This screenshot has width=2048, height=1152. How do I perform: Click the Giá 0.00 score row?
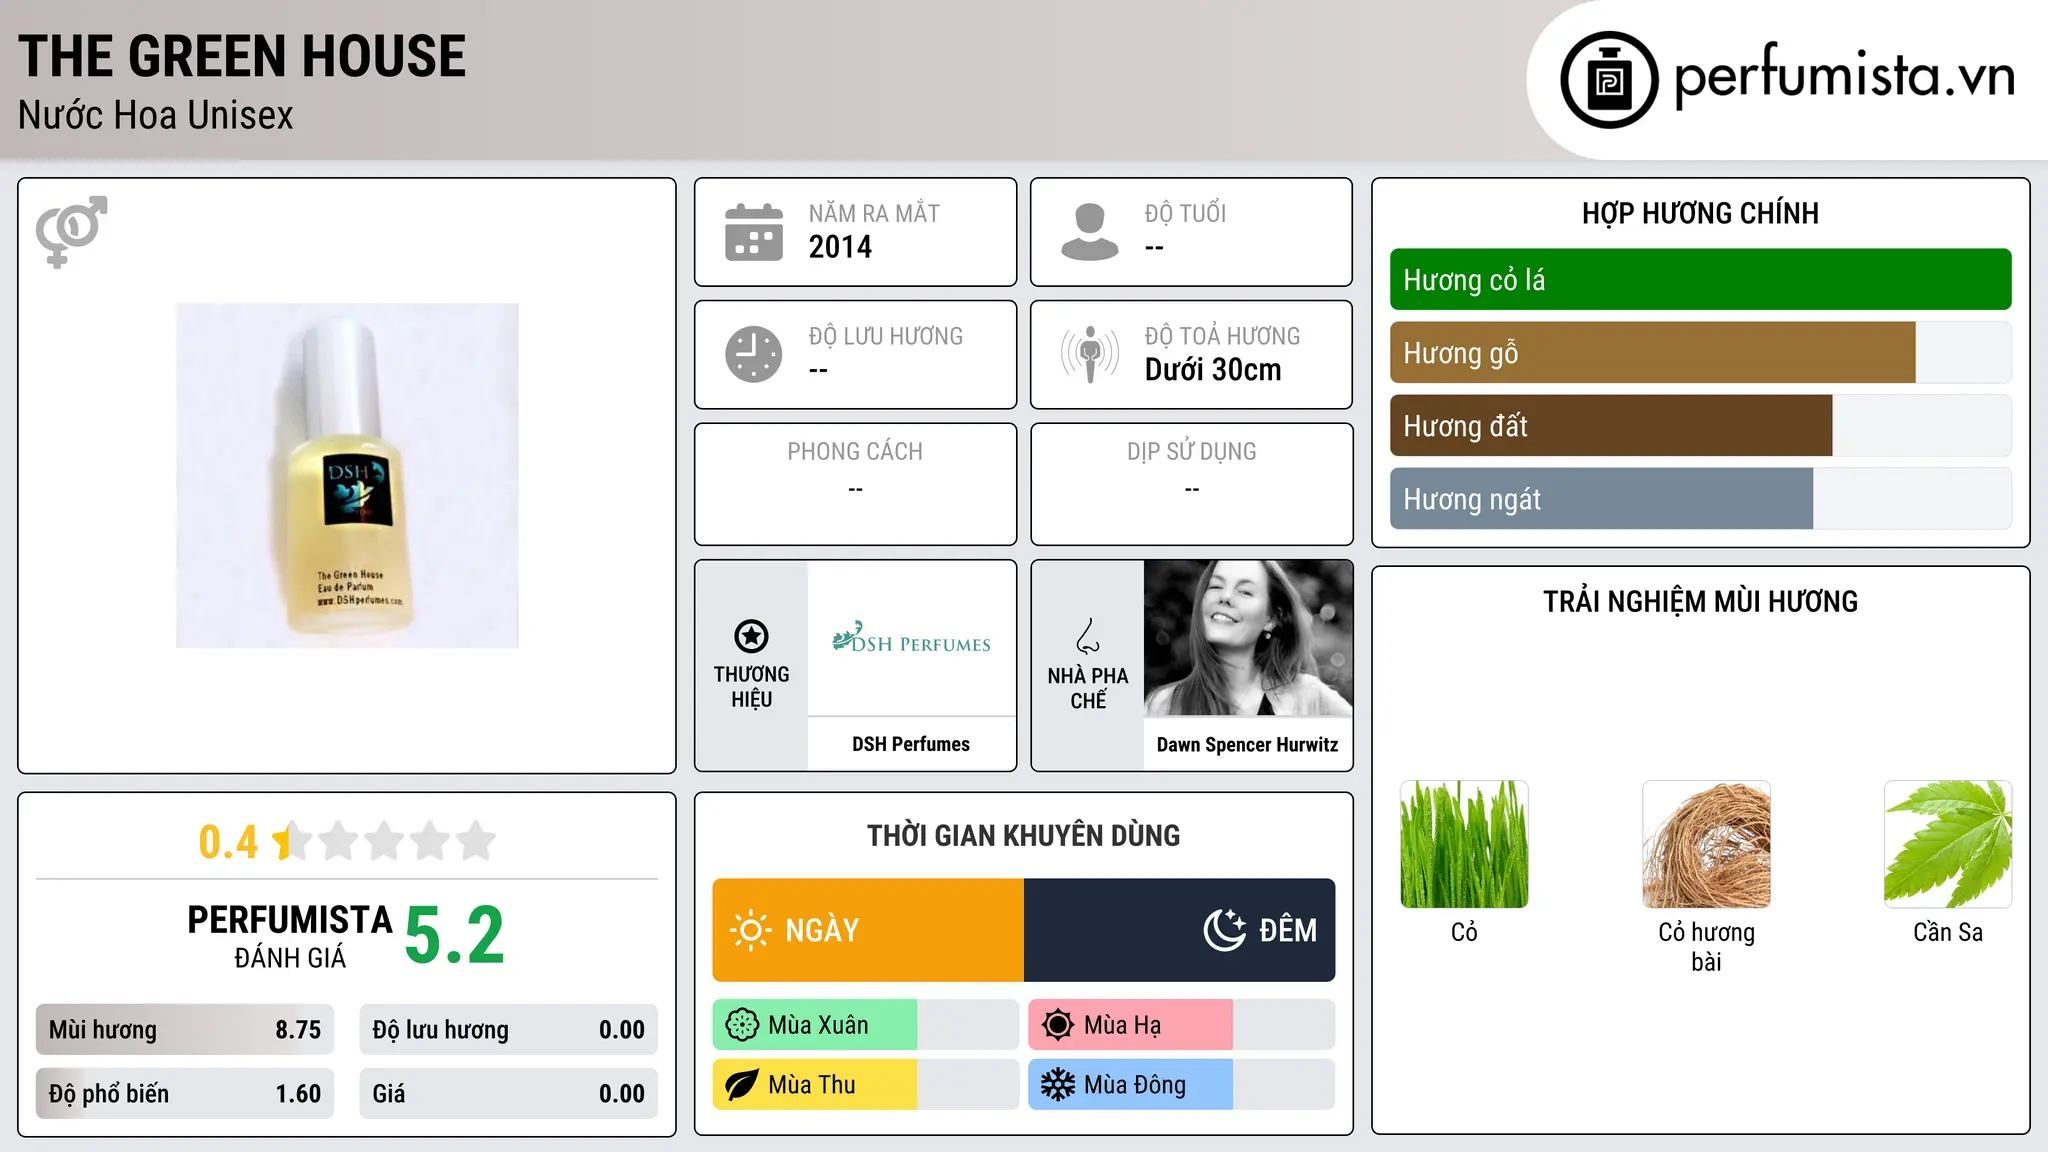[509, 1094]
